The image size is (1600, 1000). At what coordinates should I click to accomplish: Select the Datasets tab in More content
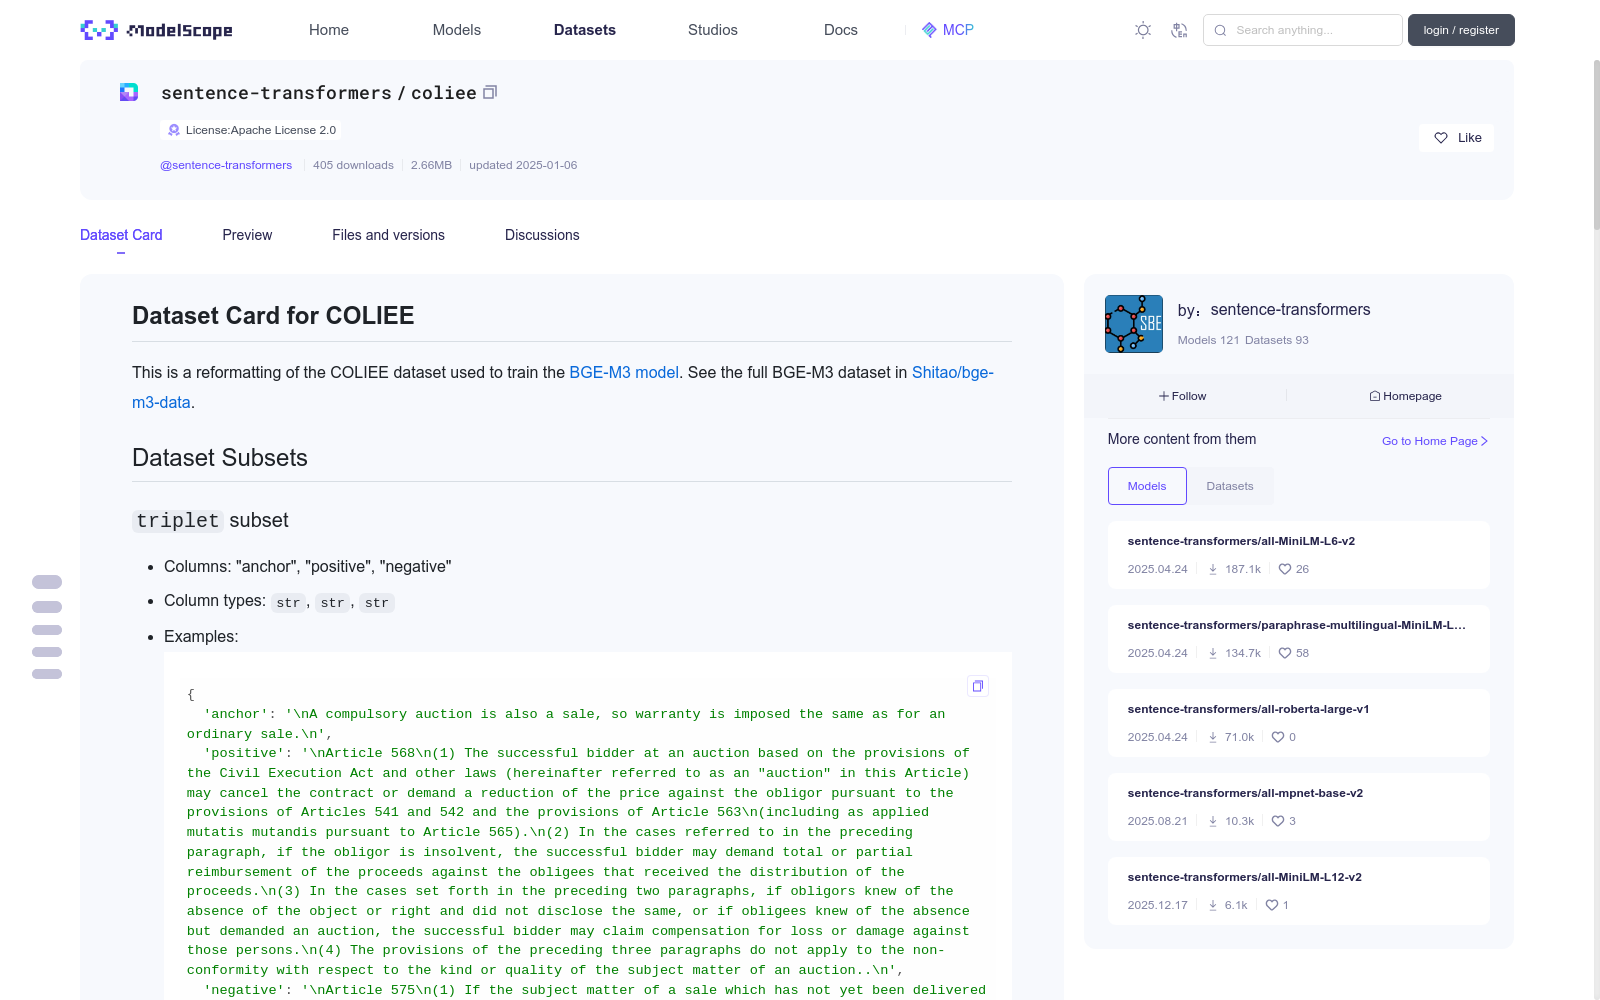click(1230, 486)
